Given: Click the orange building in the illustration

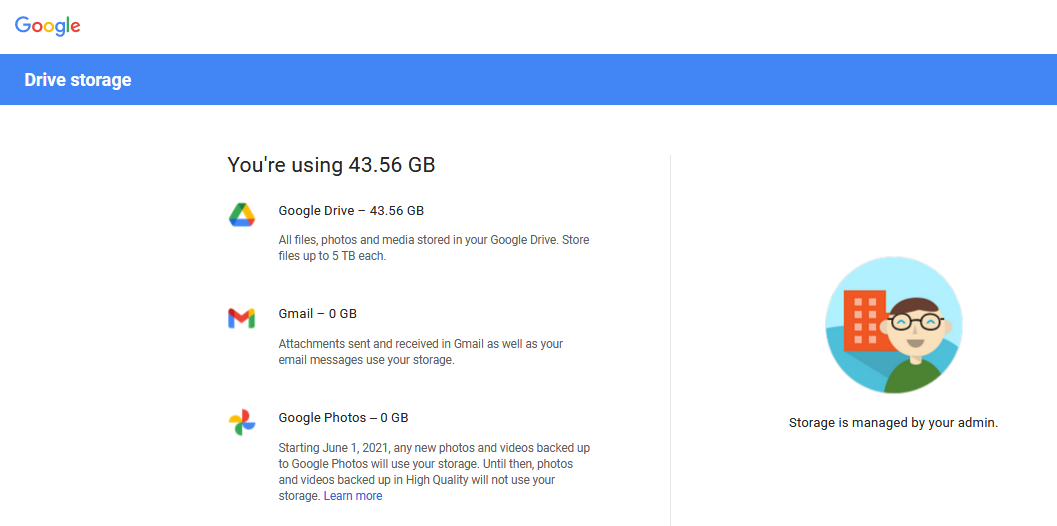Looking at the screenshot, I should 864,320.
